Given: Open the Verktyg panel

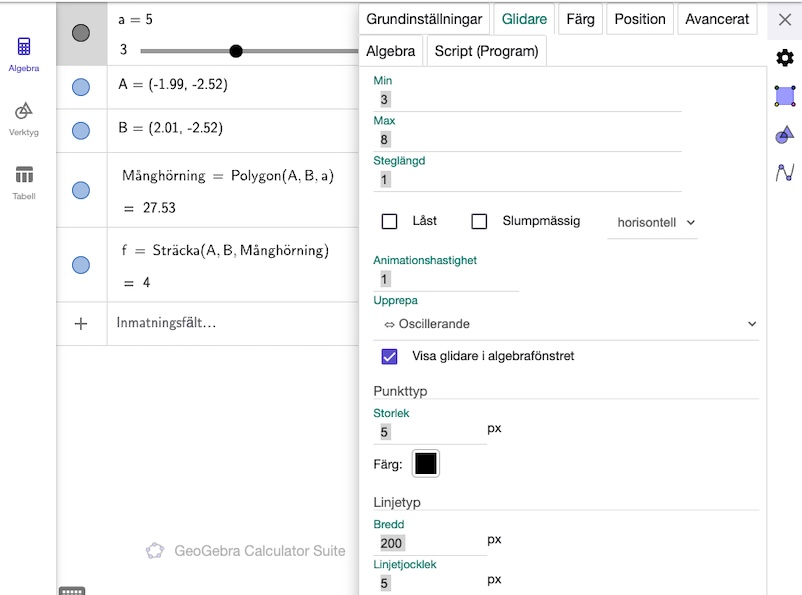Looking at the screenshot, I should (x=25, y=118).
